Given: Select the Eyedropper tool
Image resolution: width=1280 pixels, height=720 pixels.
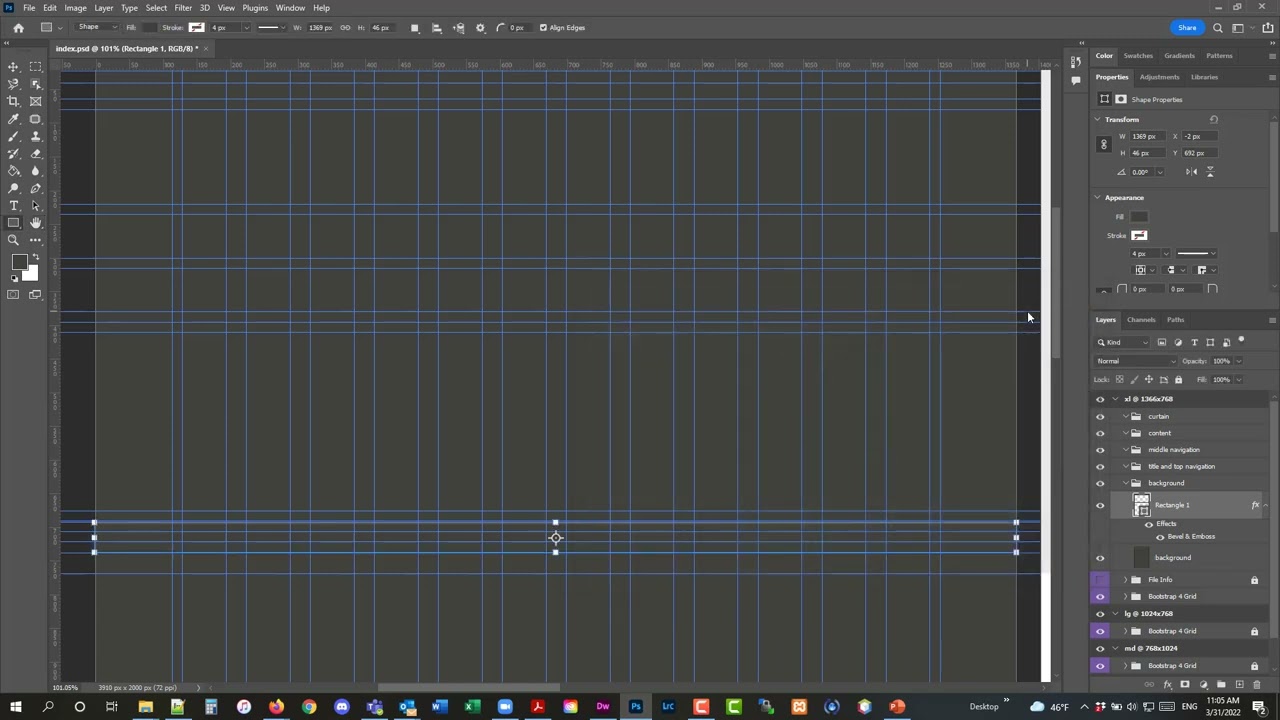Looking at the screenshot, I should pos(13,119).
